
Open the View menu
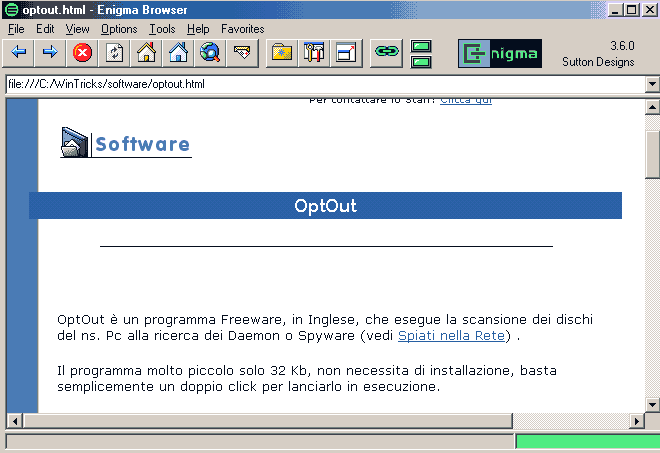[77, 29]
